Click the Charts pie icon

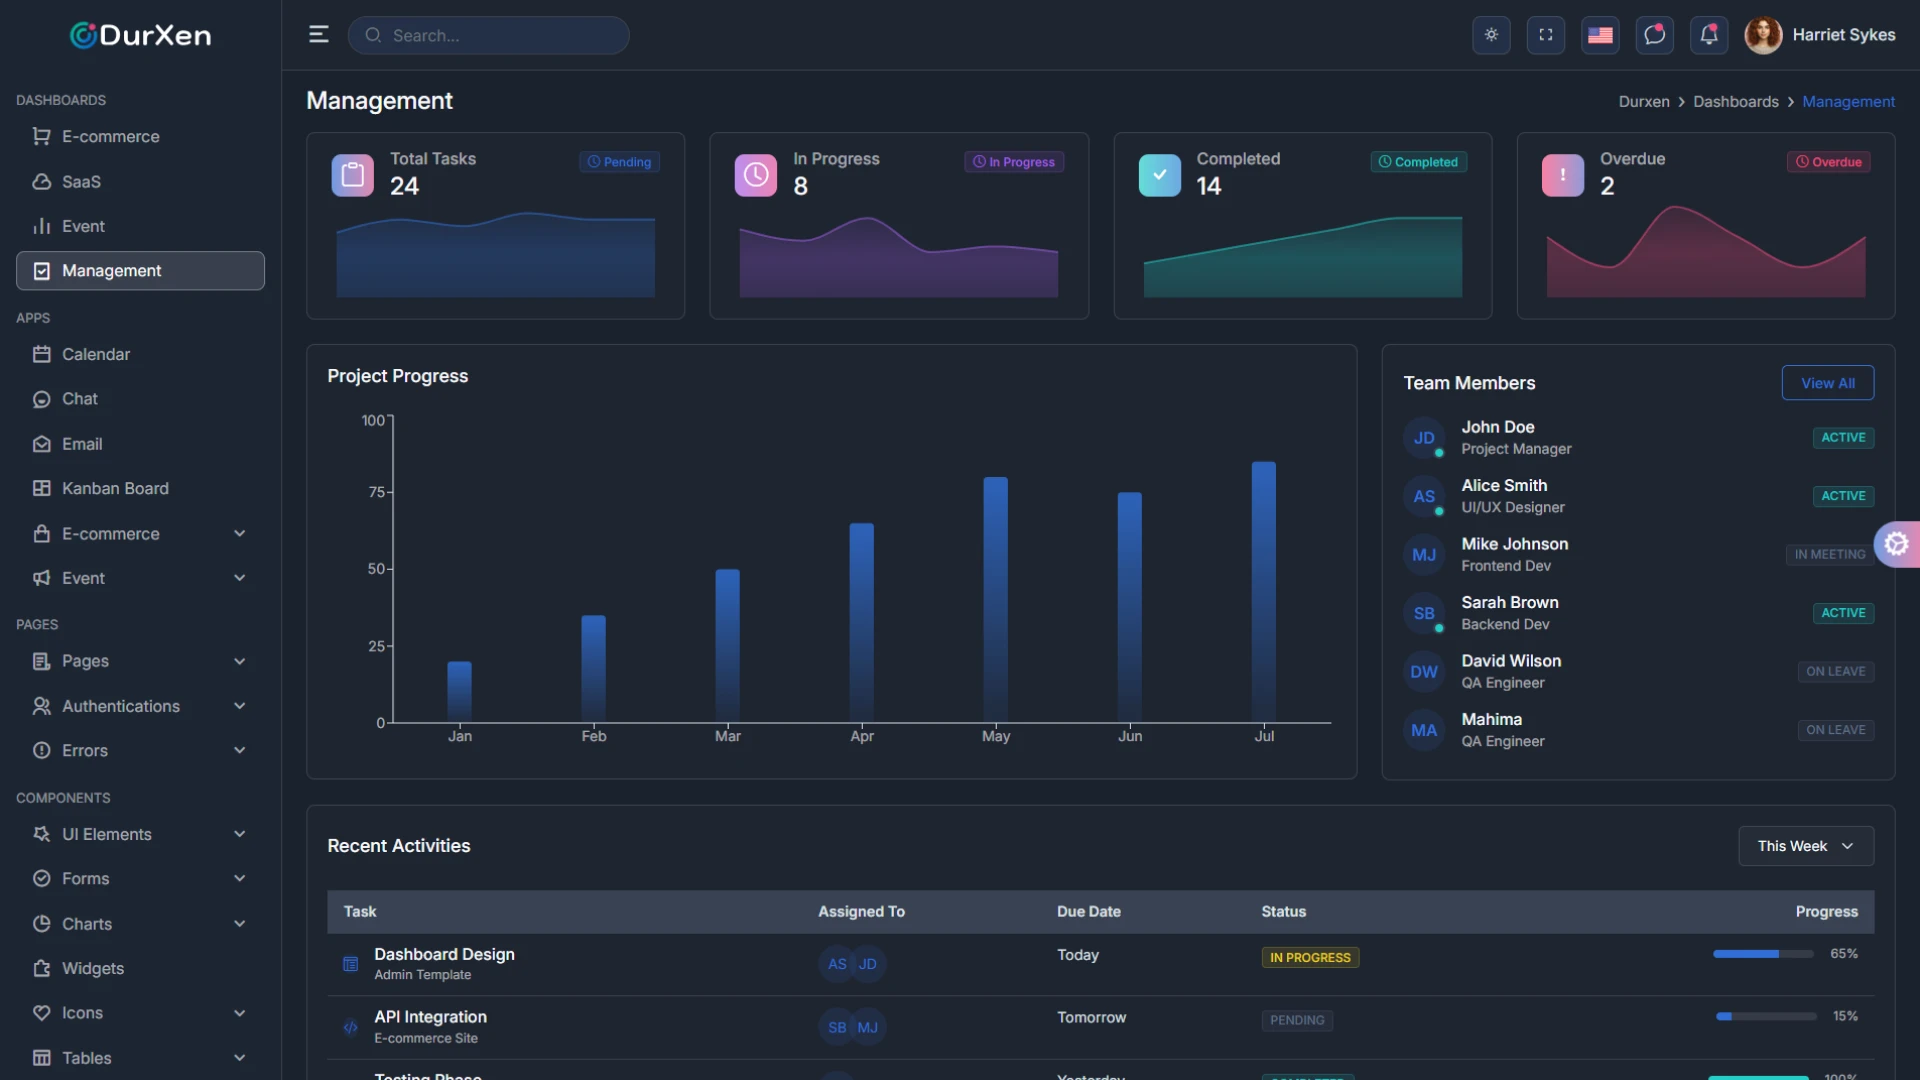coord(41,924)
